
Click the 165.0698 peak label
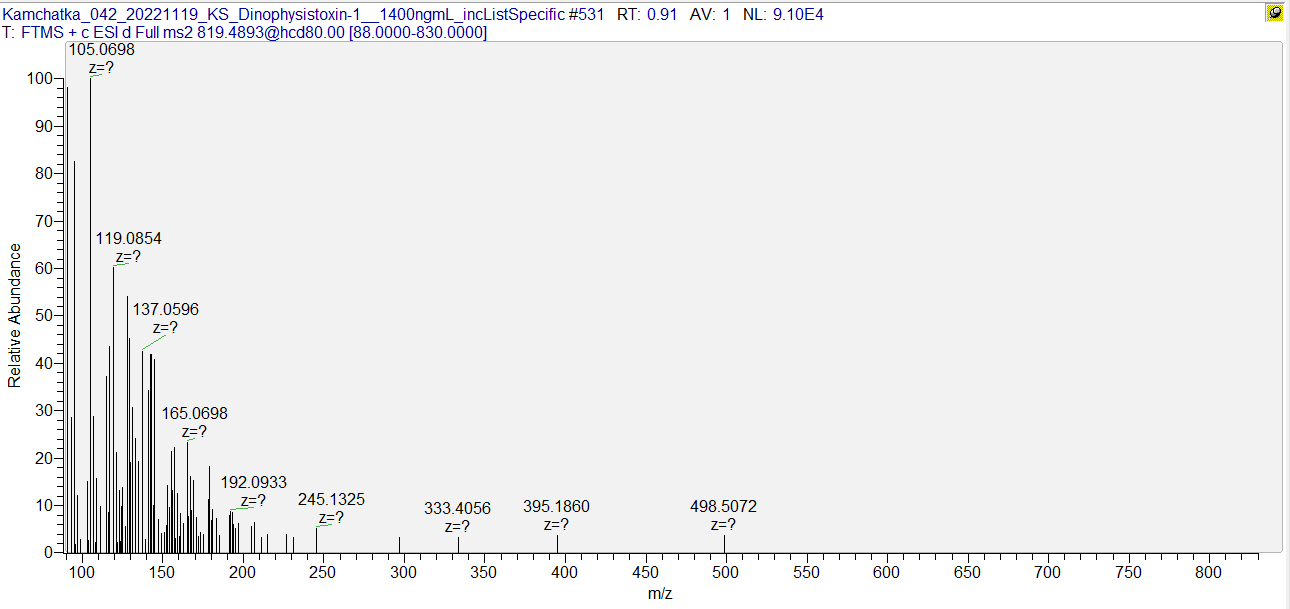point(195,413)
